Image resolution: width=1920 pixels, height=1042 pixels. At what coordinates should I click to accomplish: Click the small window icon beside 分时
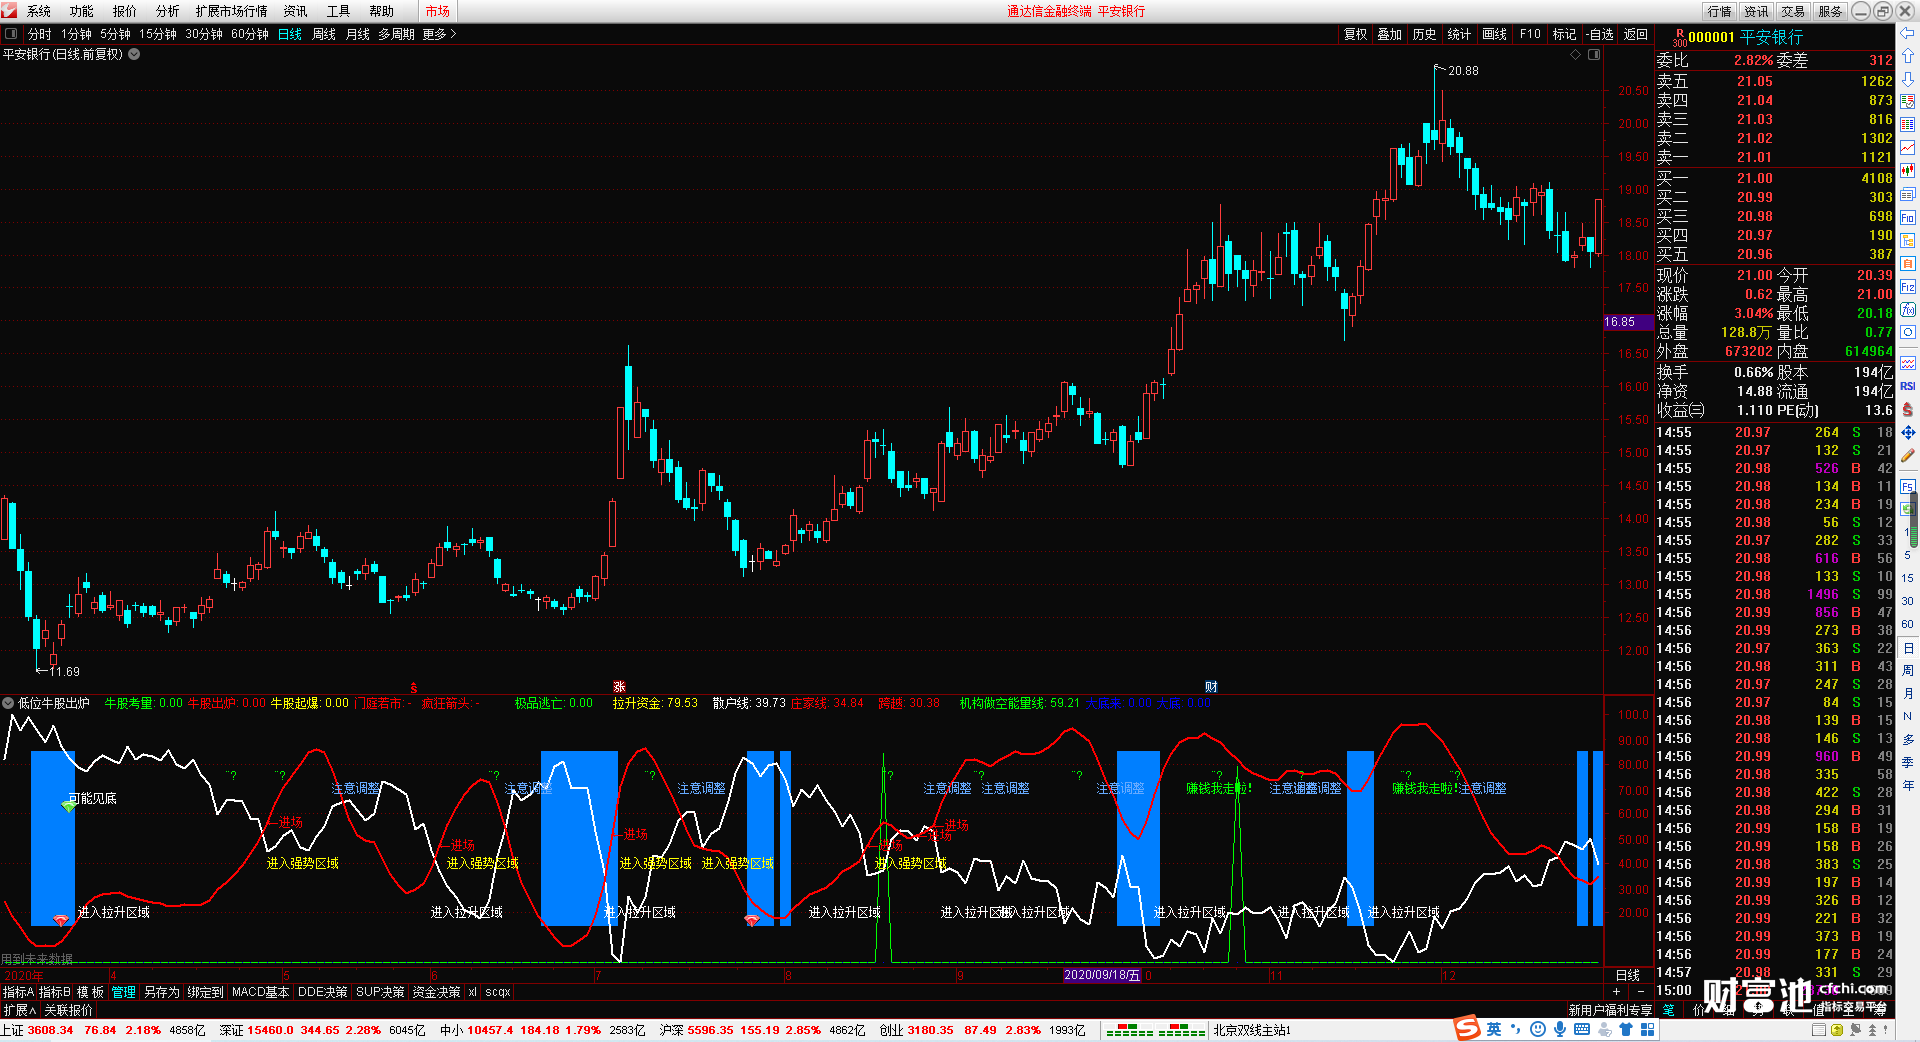pos(11,34)
